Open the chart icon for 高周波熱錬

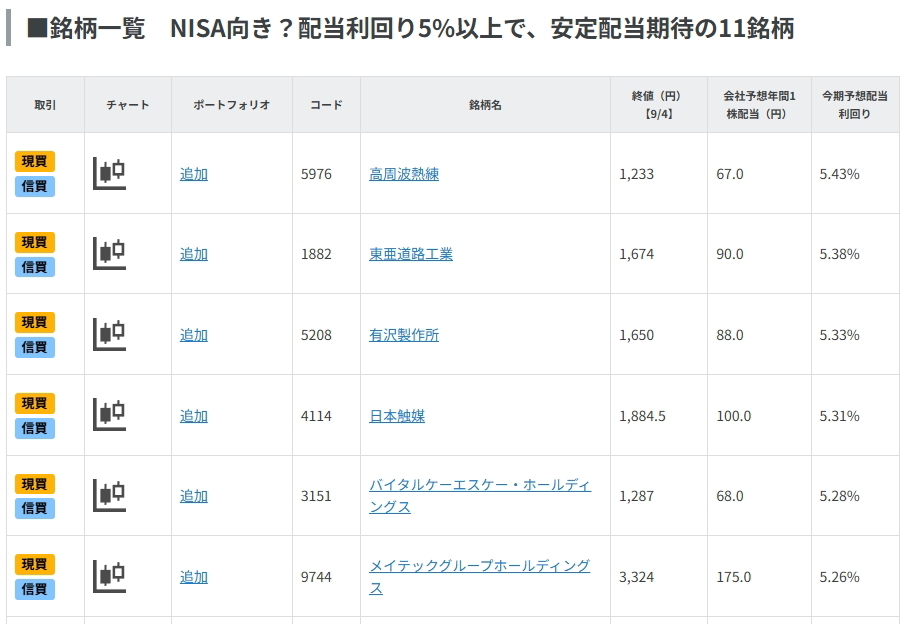109,174
